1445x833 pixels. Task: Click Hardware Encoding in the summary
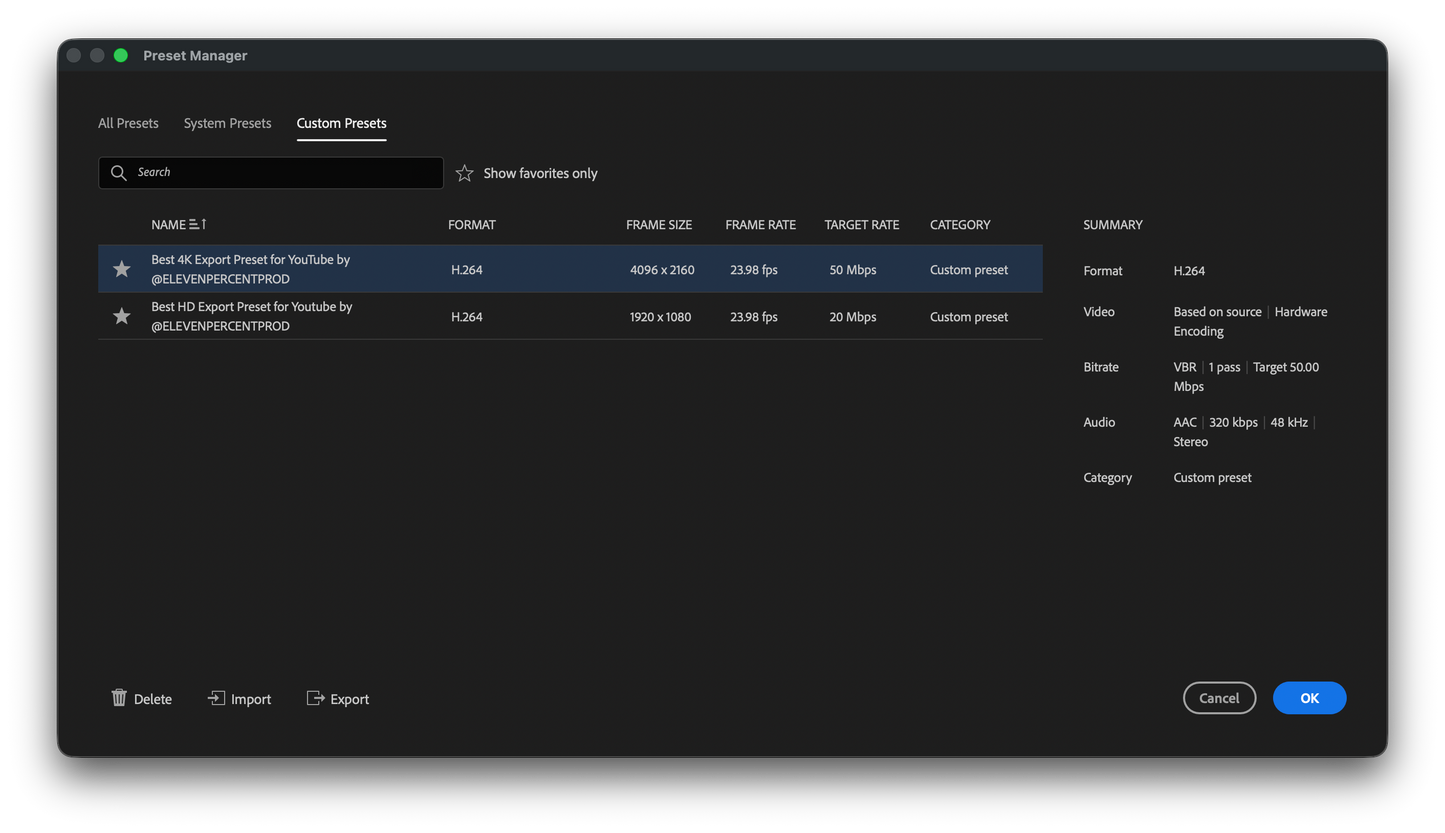point(1250,321)
